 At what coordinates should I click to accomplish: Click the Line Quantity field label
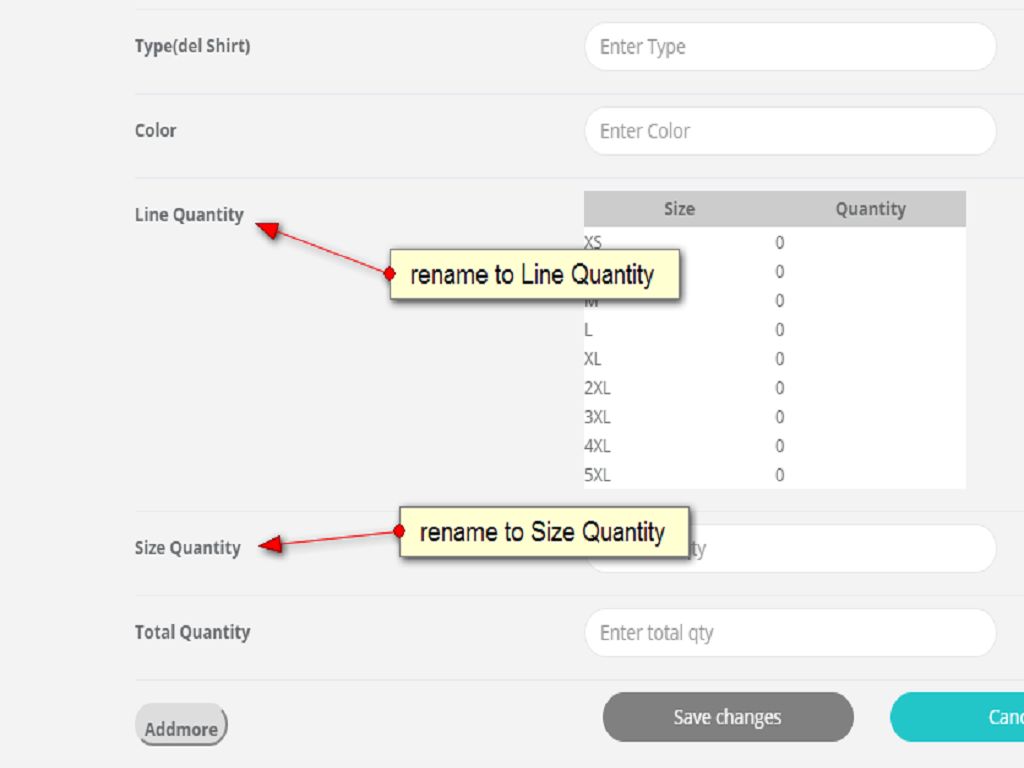point(189,215)
